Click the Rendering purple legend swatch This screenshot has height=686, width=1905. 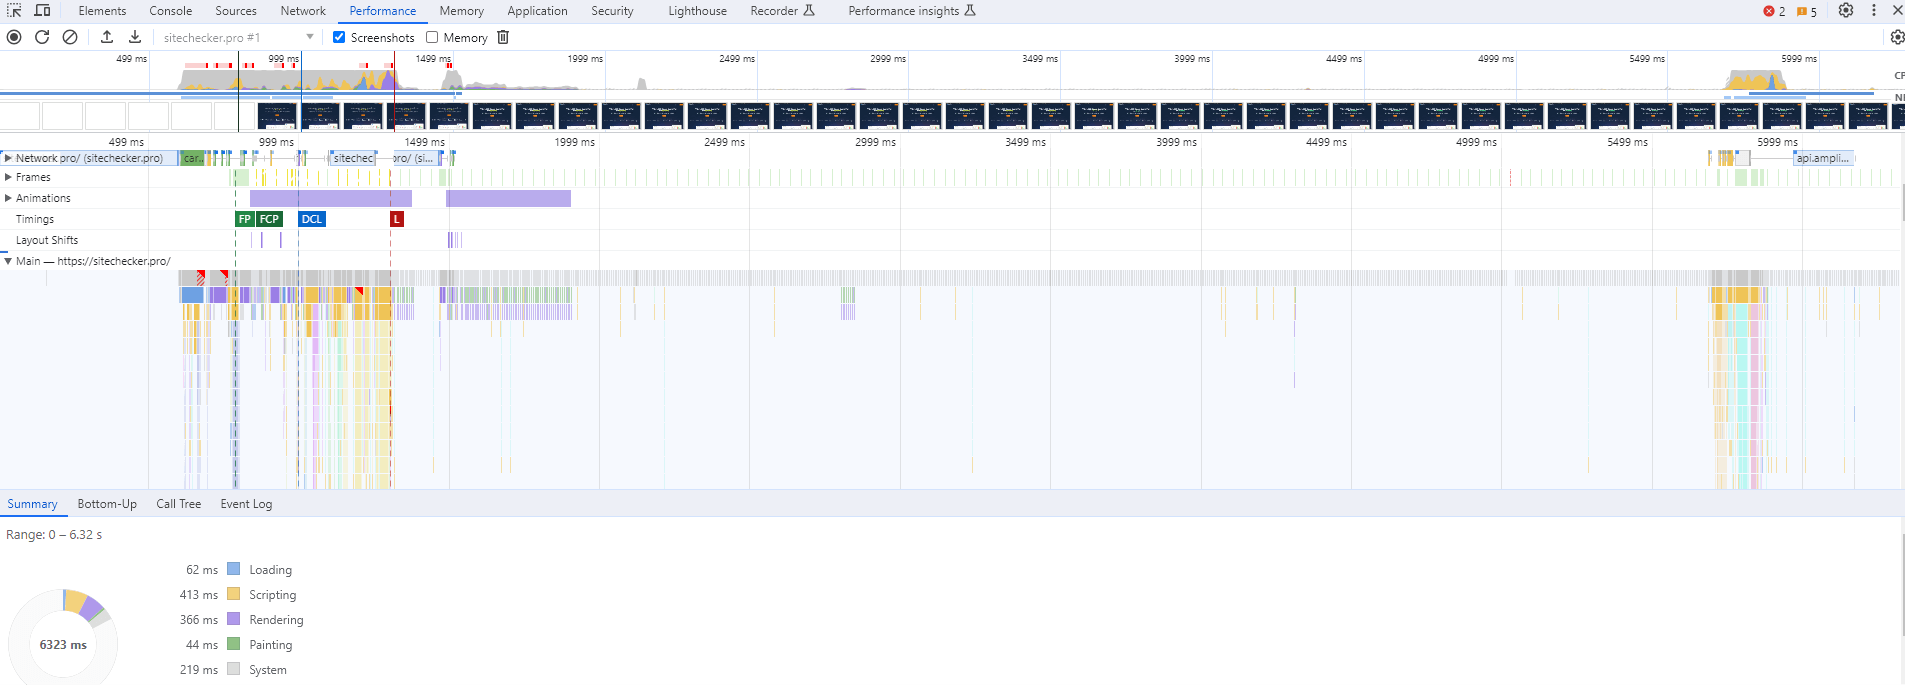[x=233, y=619]
